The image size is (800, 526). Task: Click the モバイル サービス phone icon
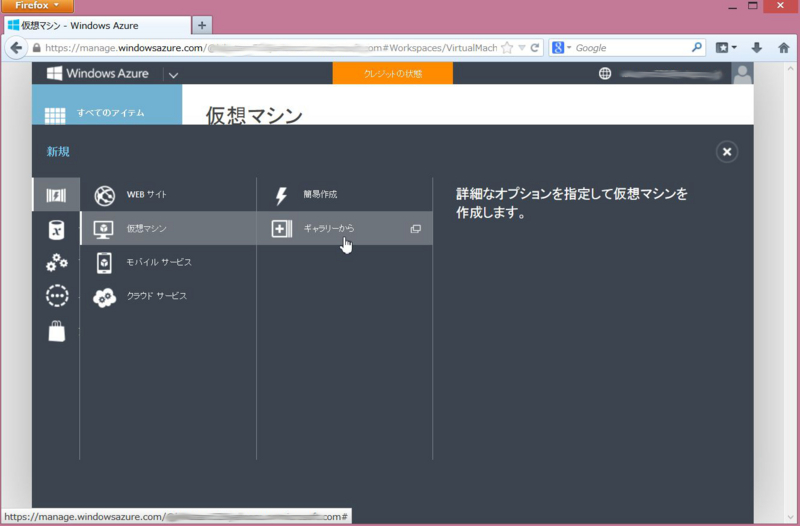click(104, 263)
